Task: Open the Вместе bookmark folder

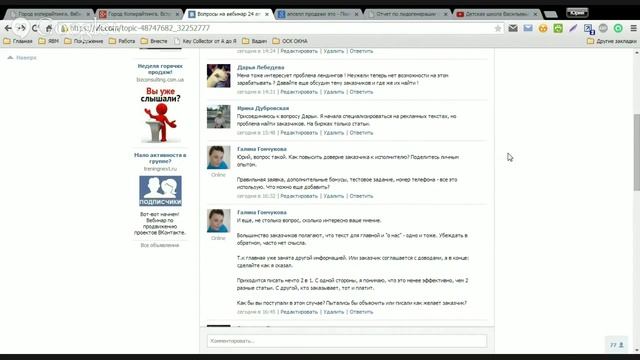Action: (154, 41)
